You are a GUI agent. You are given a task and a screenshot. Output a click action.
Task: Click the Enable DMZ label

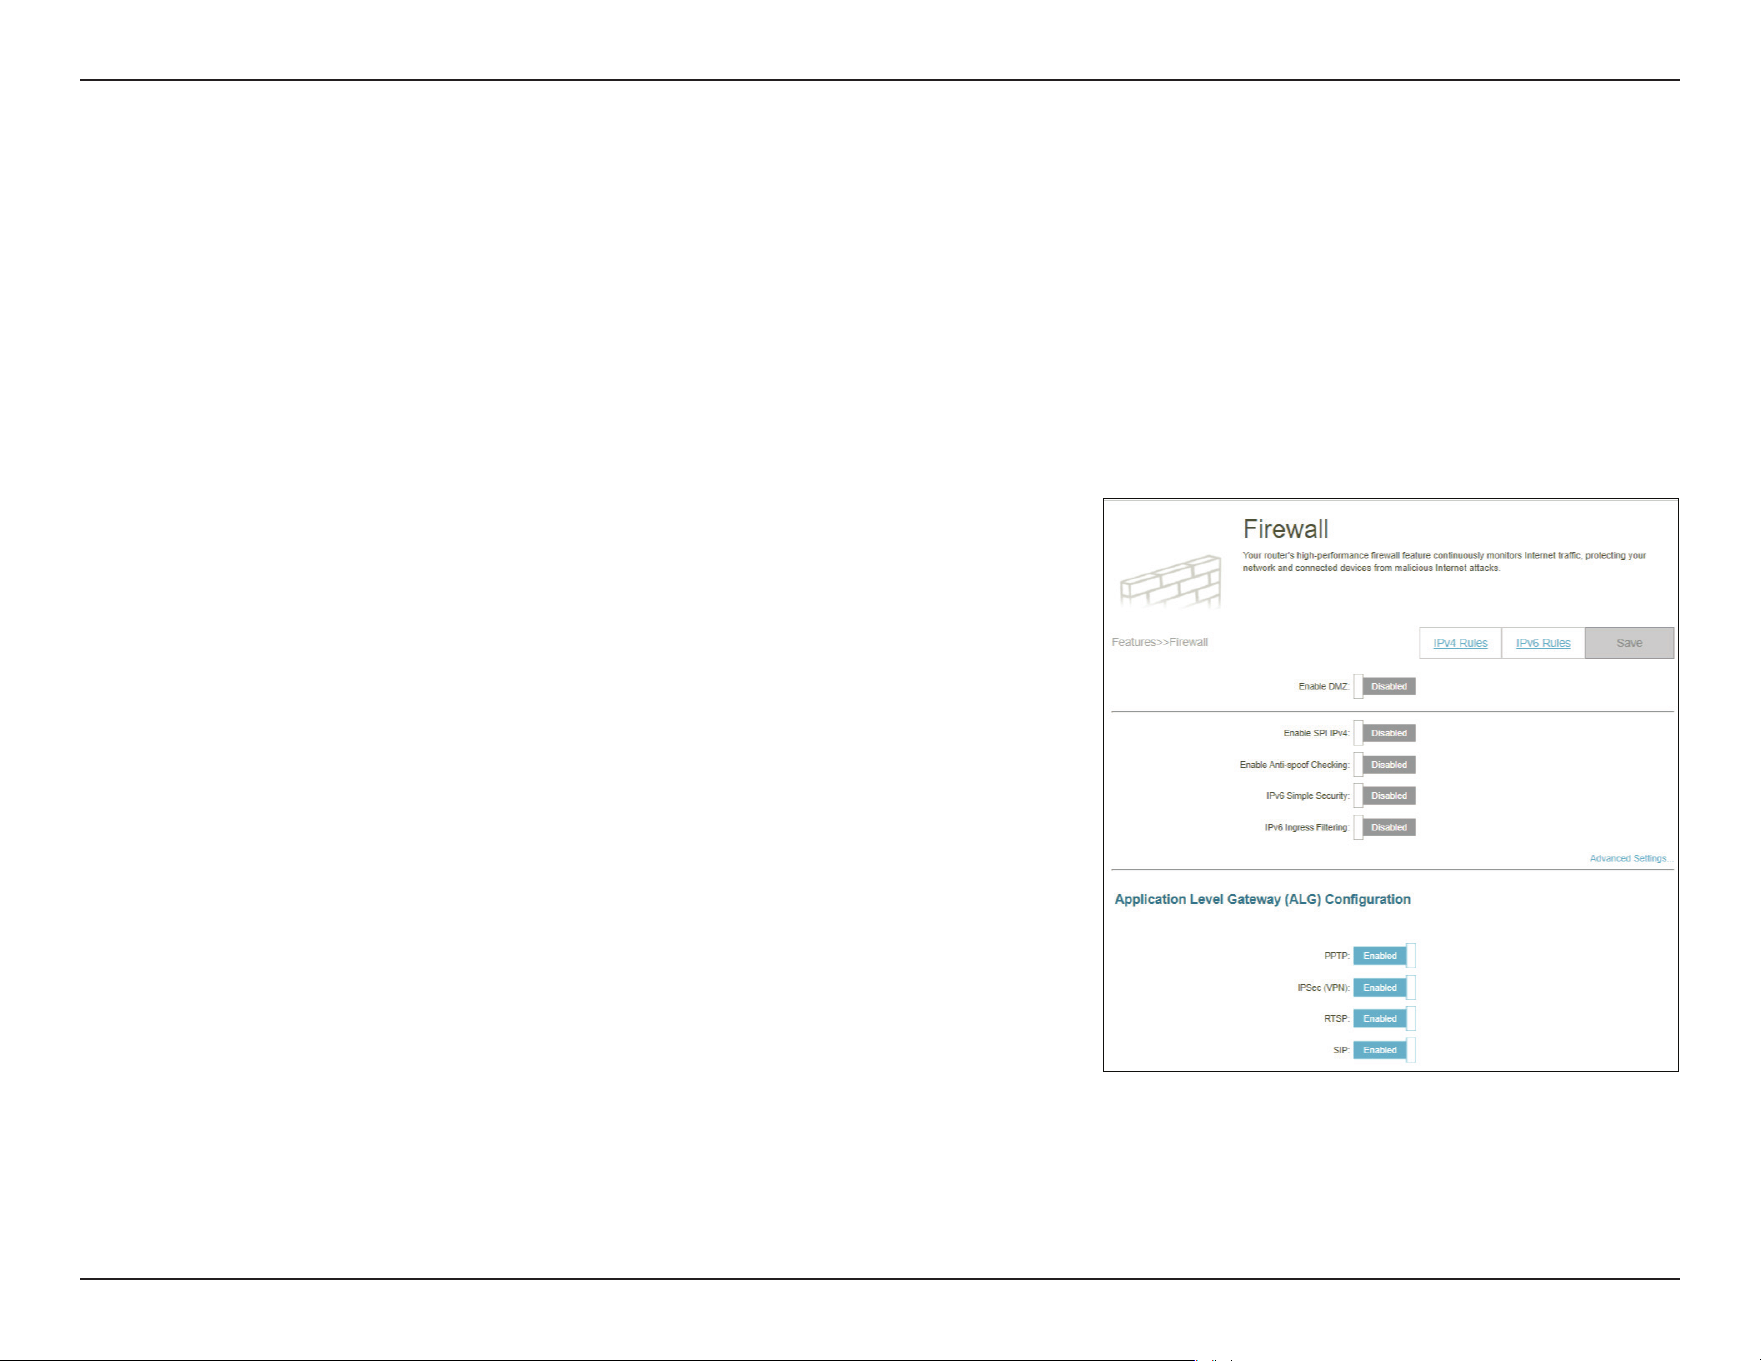coord(1324,687)
